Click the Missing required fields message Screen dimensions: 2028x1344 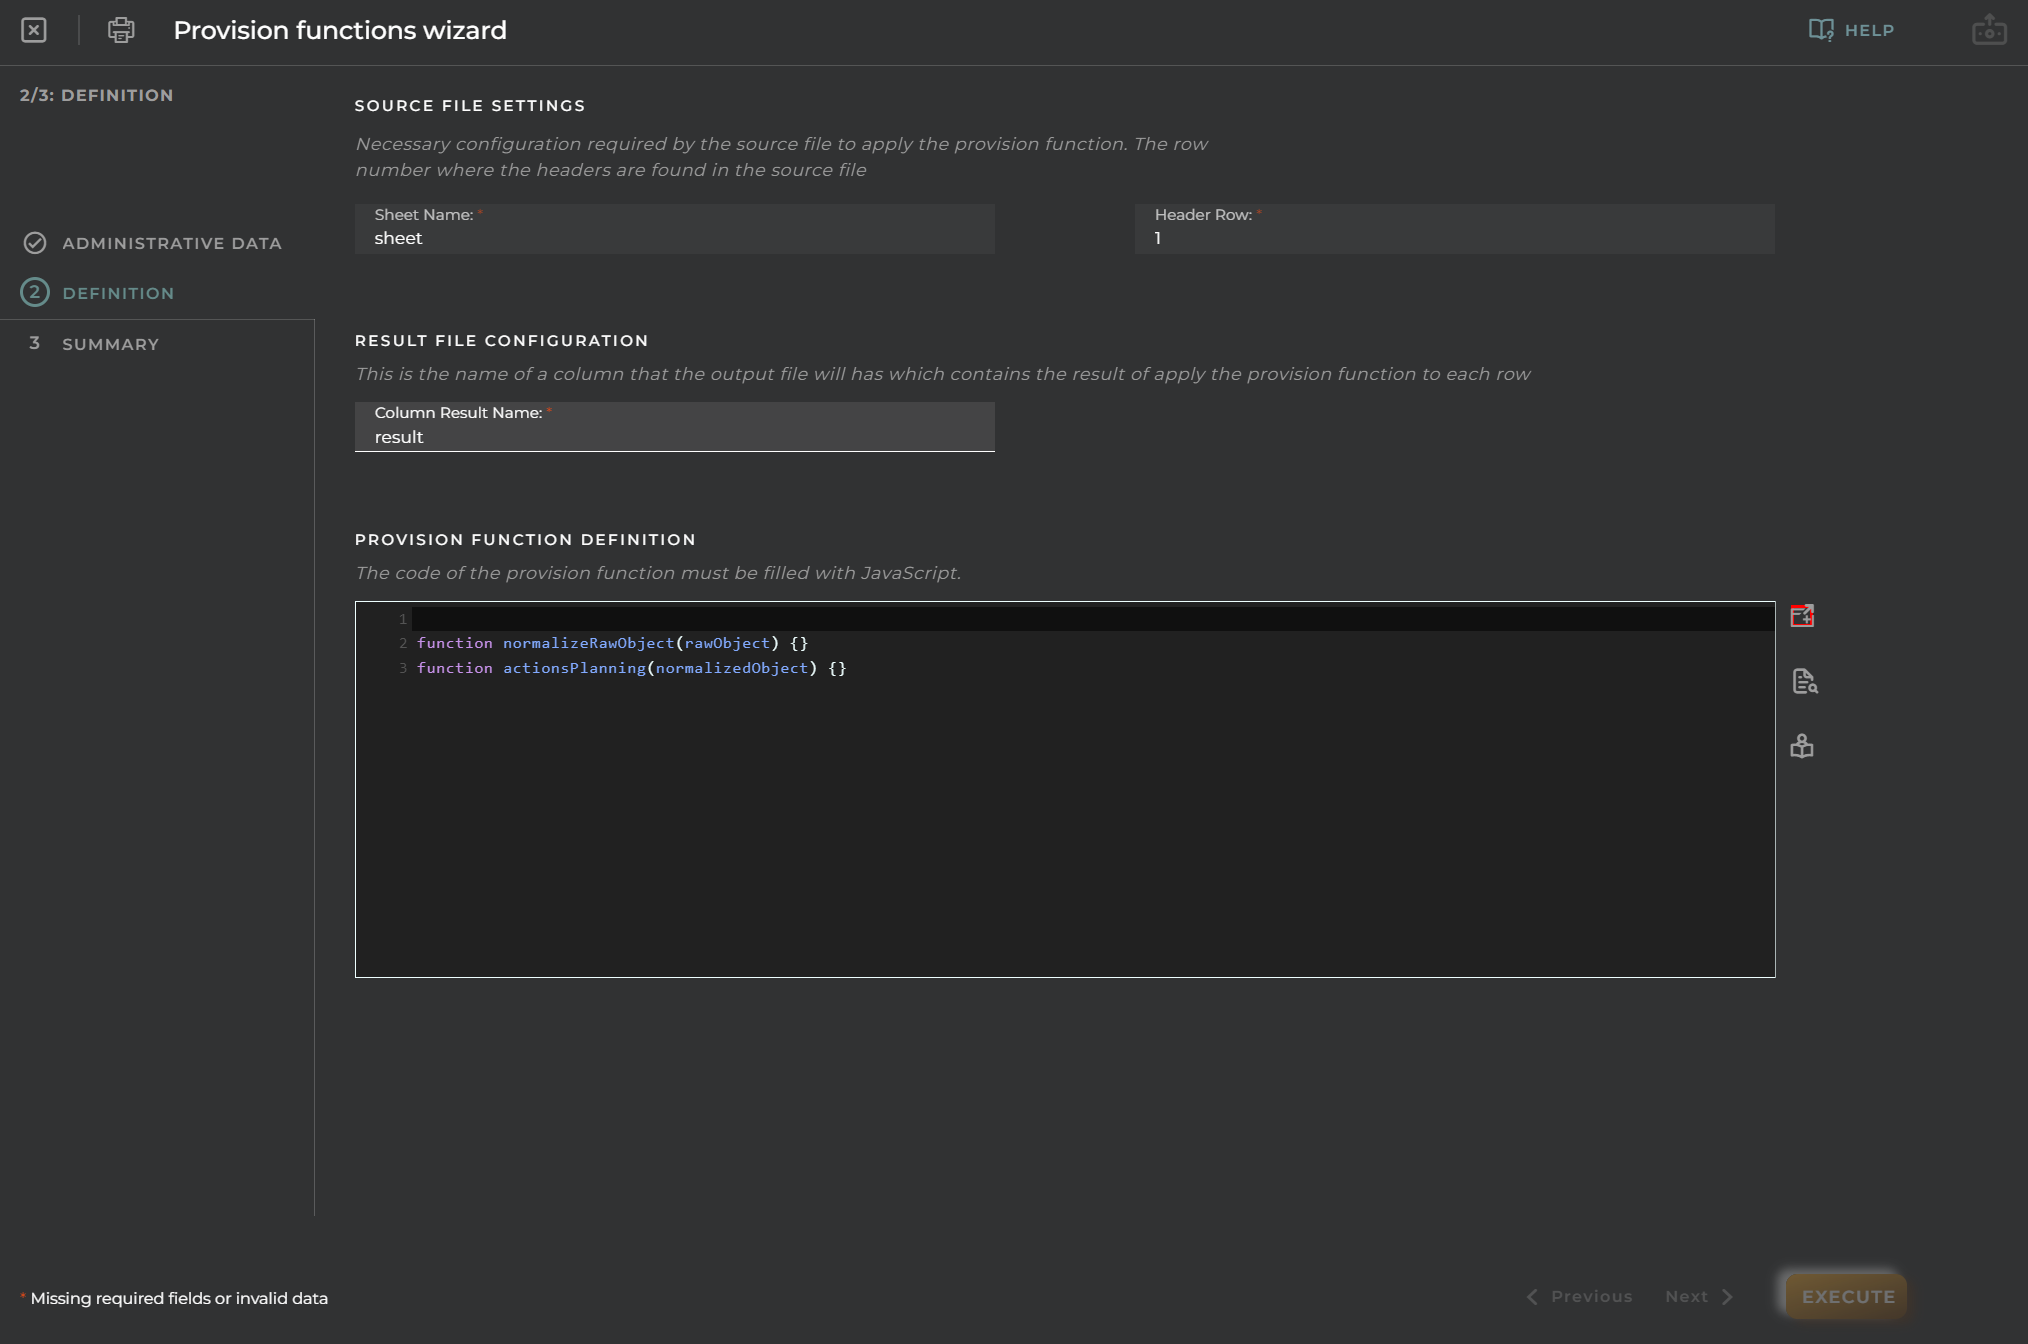[x=178, y=1298]
